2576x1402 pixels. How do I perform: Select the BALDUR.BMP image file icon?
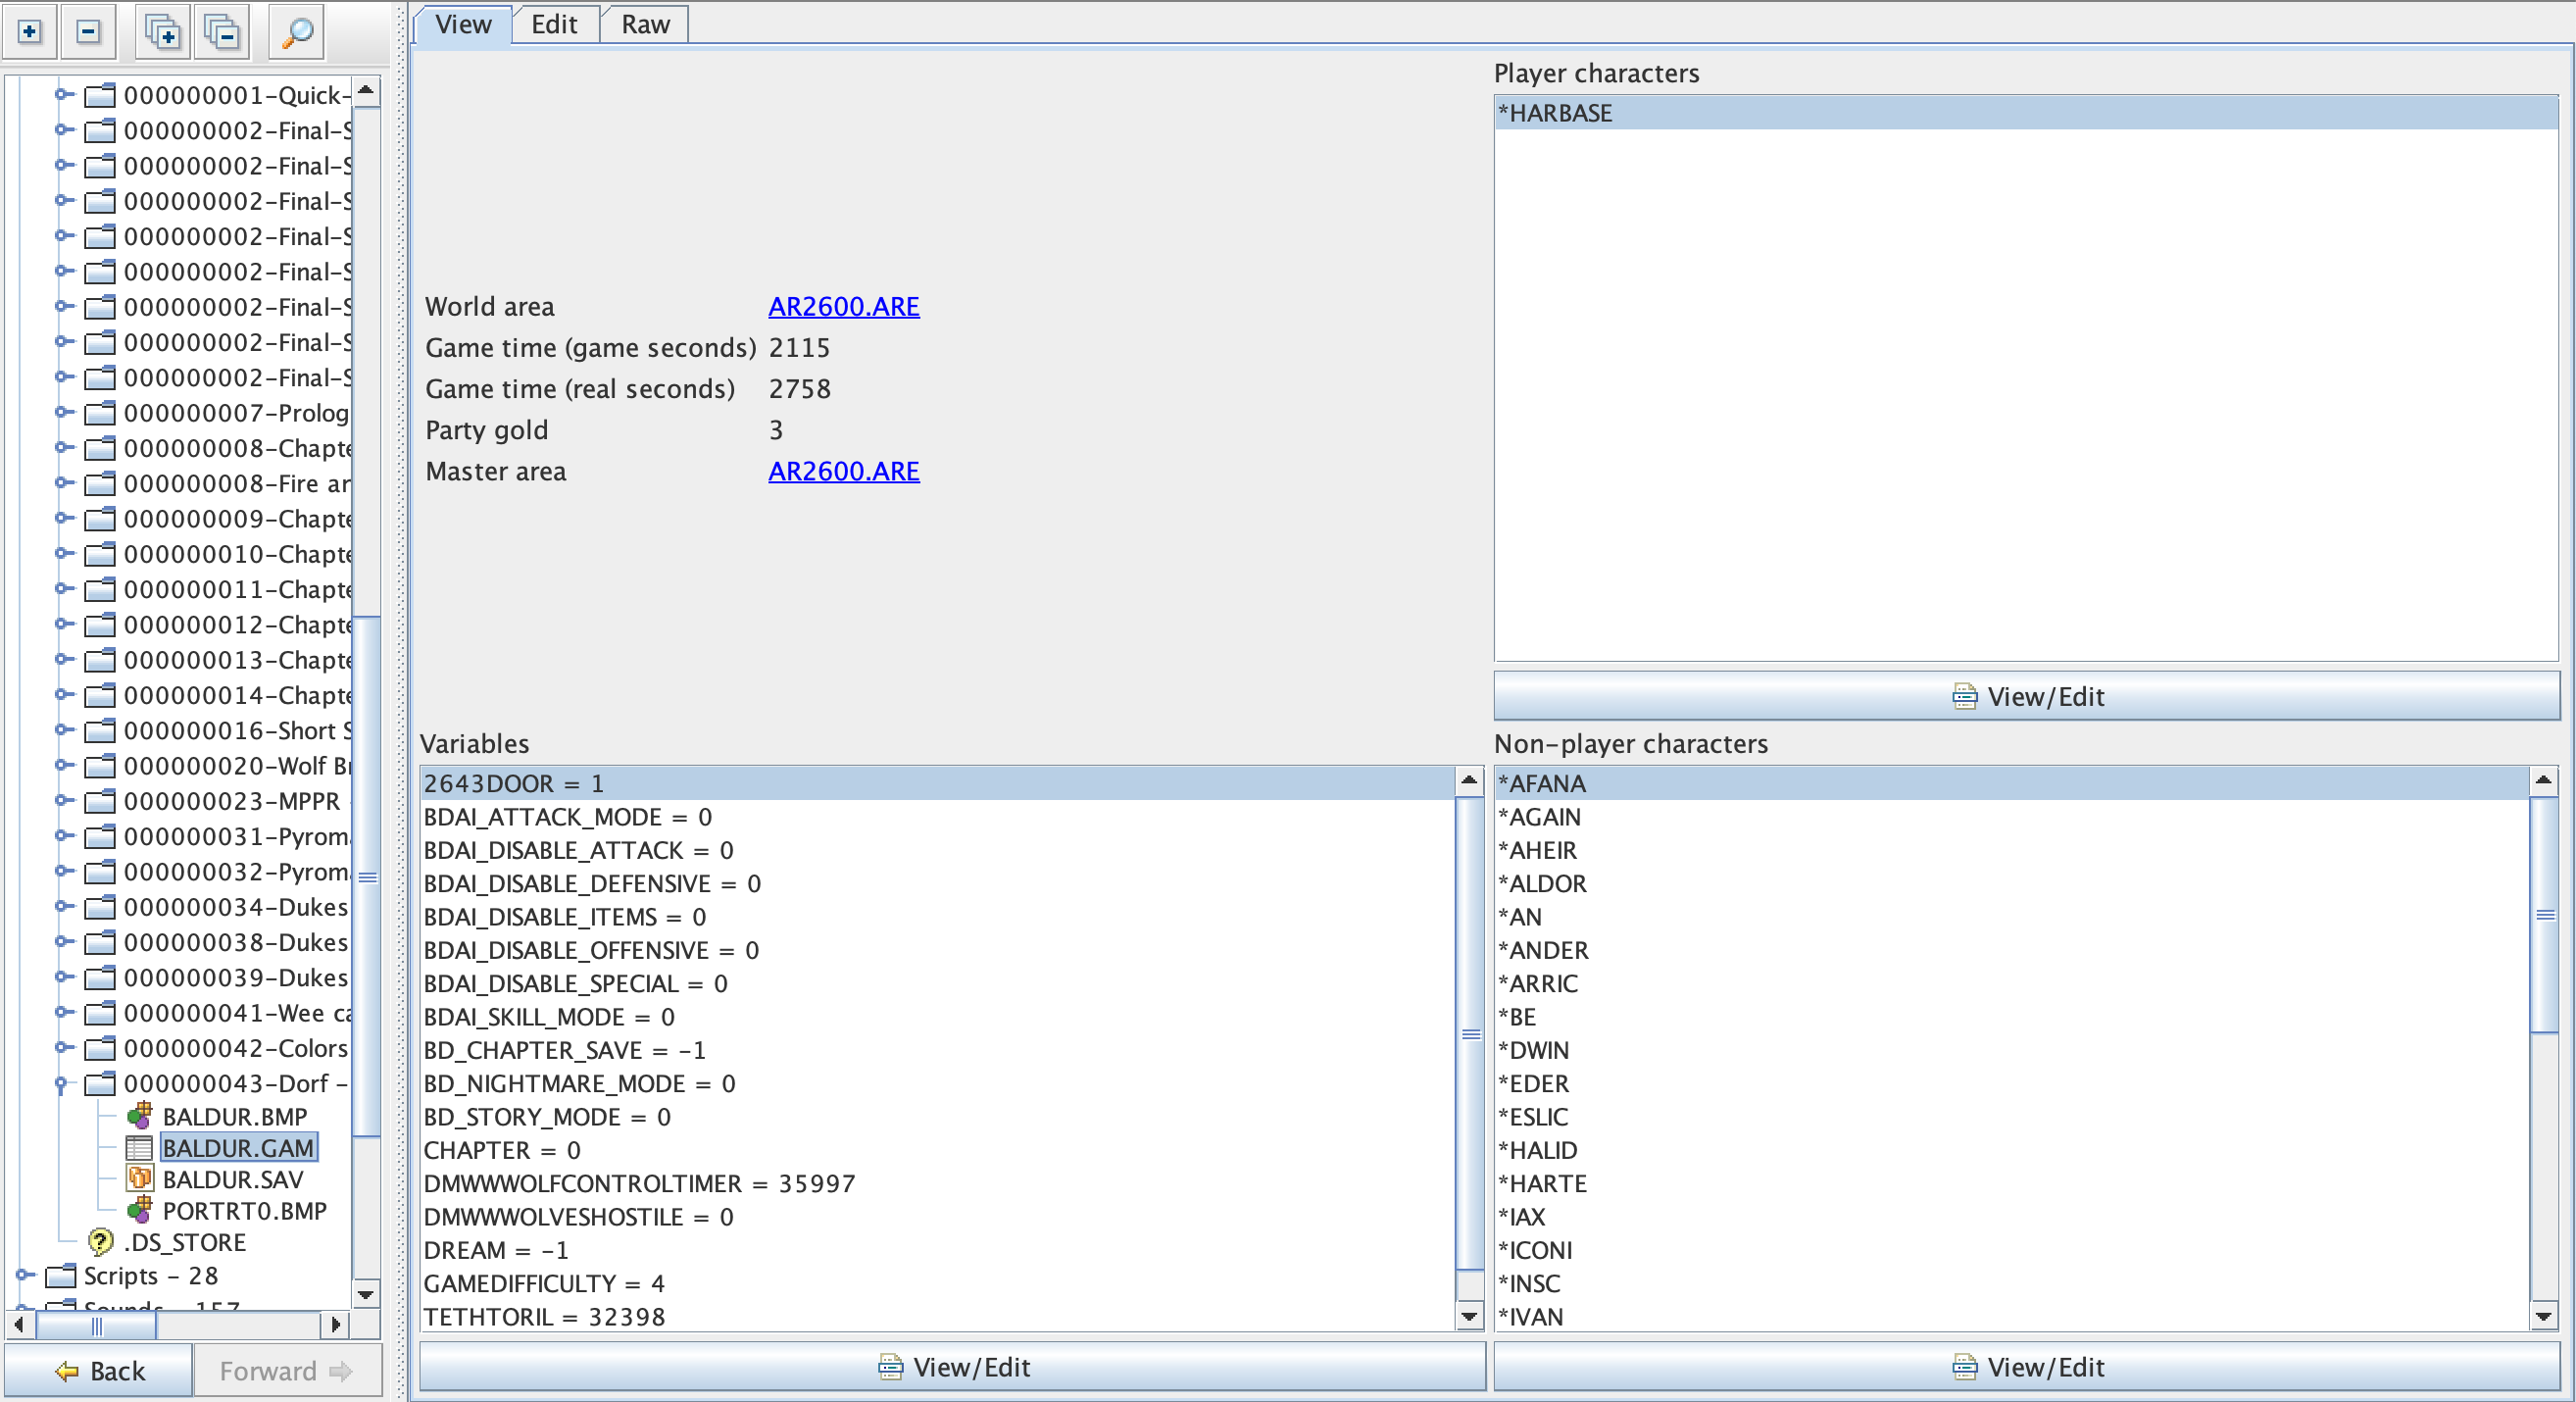point(140,1115)
